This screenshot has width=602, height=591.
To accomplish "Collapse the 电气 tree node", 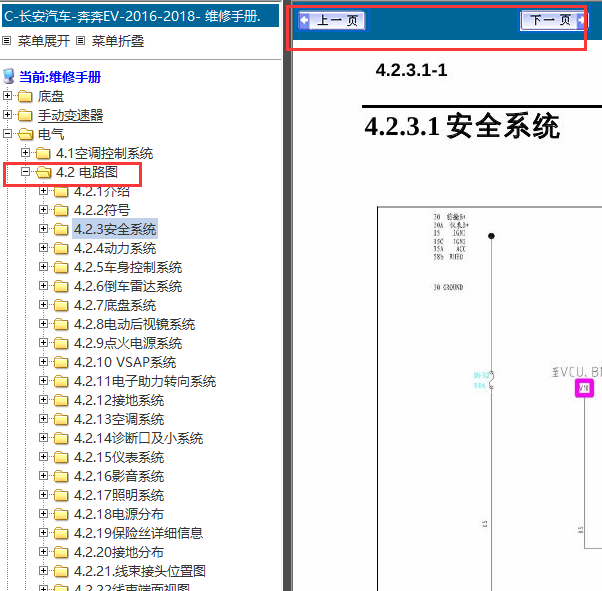I will point(7,133).
